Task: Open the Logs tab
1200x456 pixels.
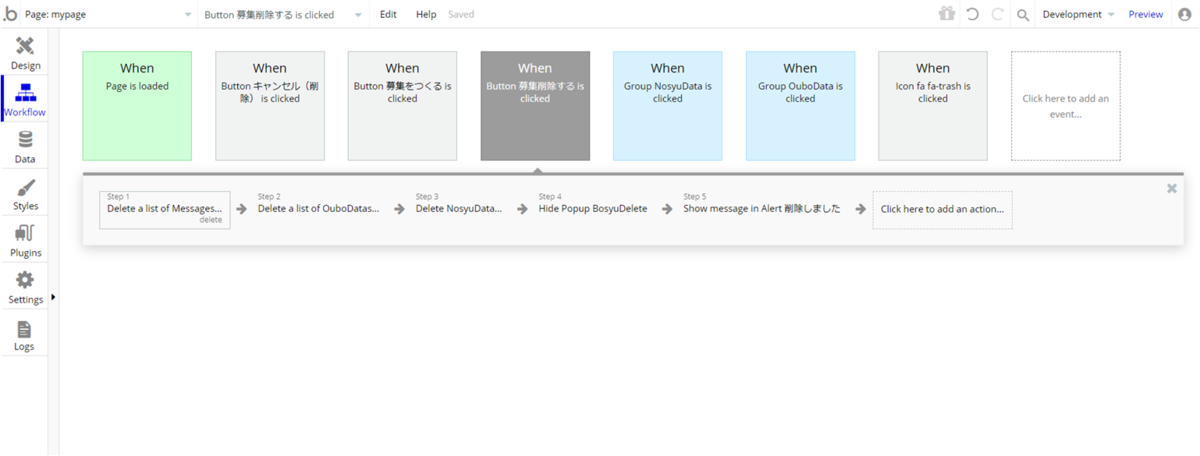Action: pos(25,335)
